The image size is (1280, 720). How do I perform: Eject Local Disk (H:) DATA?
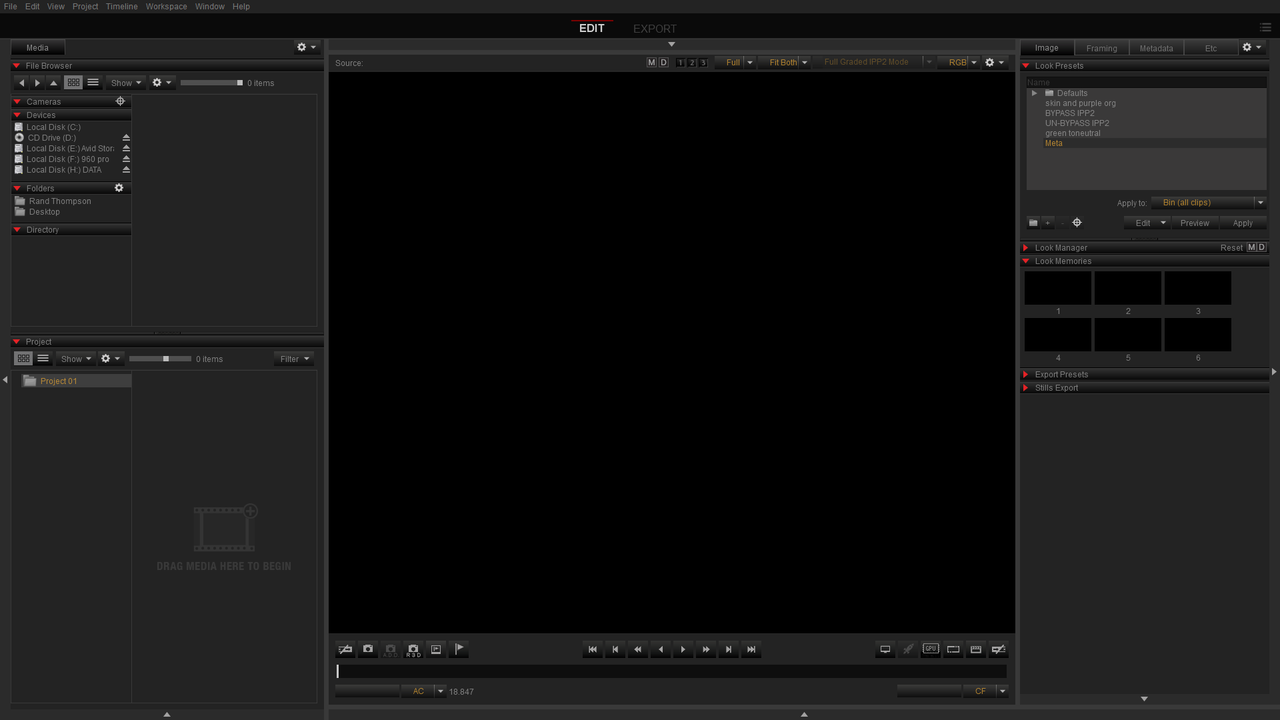126,170
